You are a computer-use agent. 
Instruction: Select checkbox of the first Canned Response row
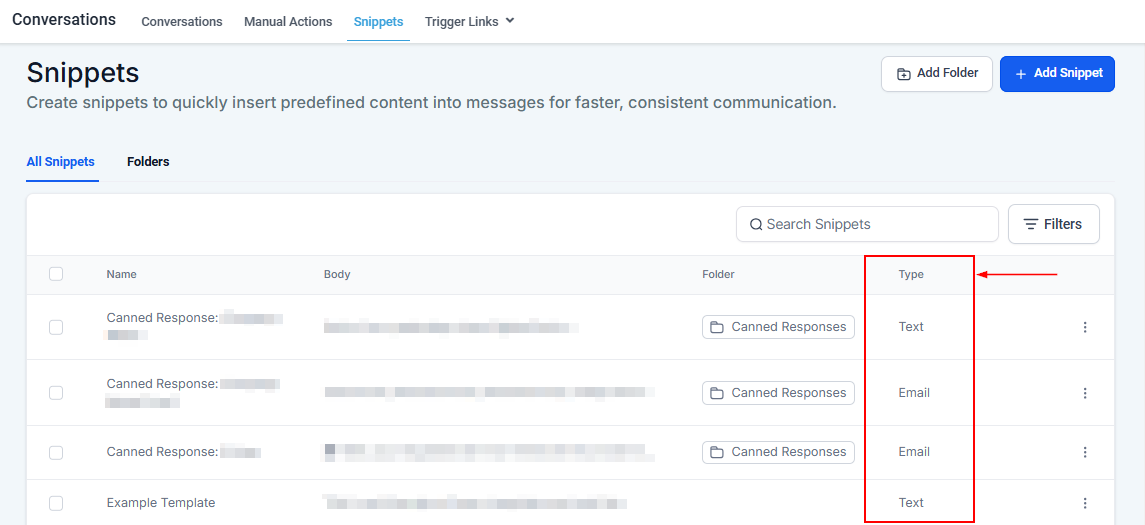56,327
